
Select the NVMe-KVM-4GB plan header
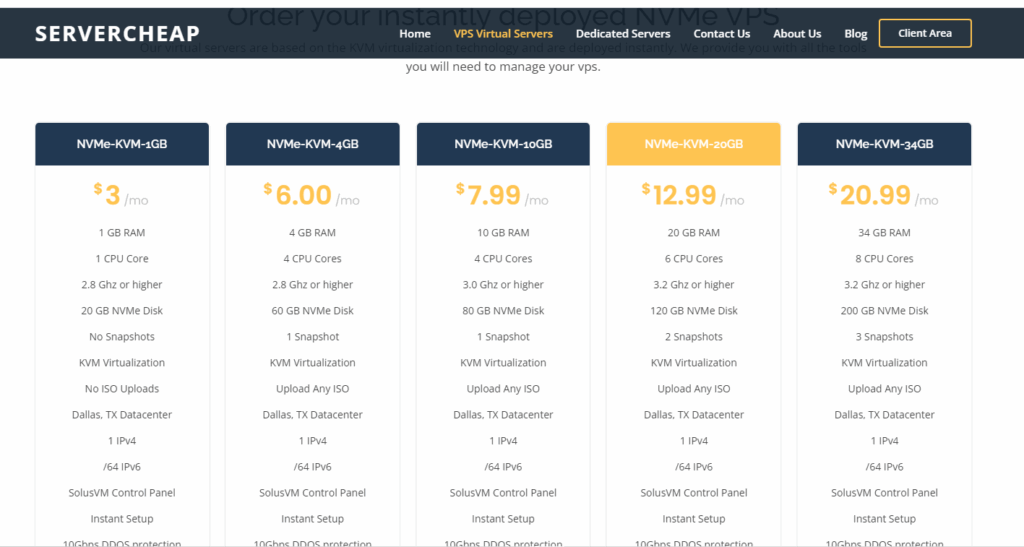[x=313, y=144]
